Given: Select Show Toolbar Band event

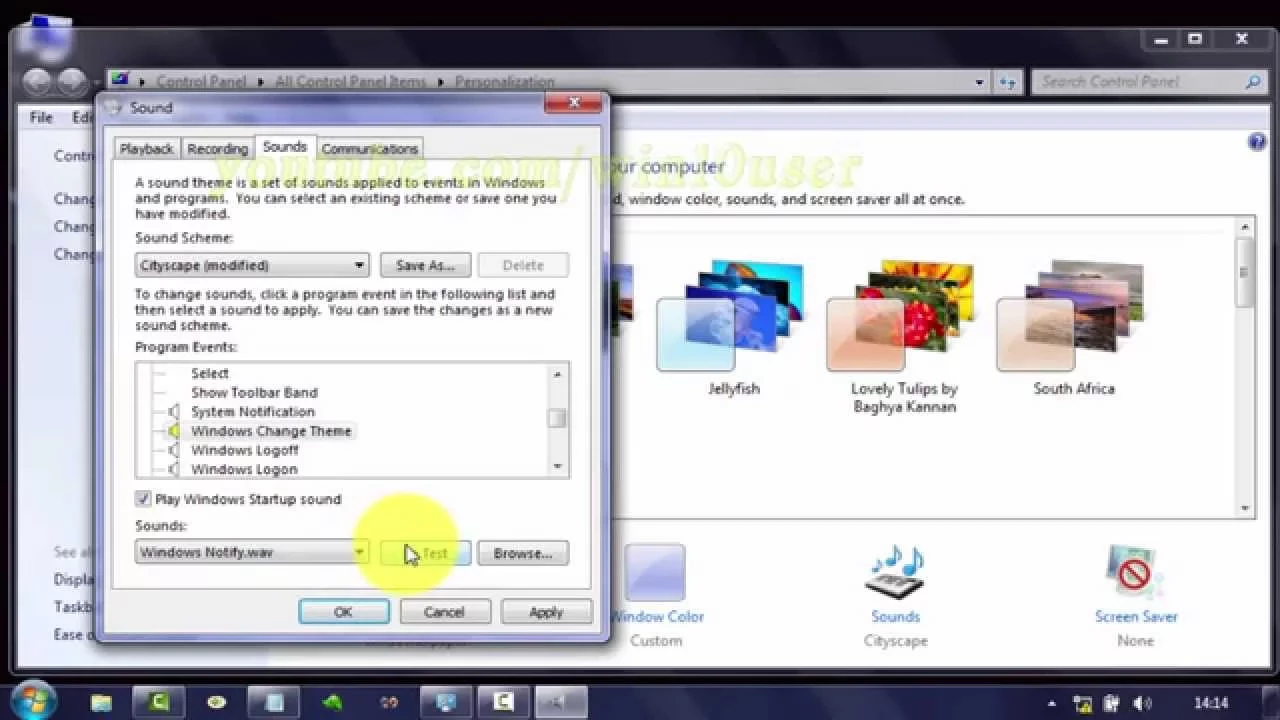Looking at the screenshot, I should tap(254, 392).
